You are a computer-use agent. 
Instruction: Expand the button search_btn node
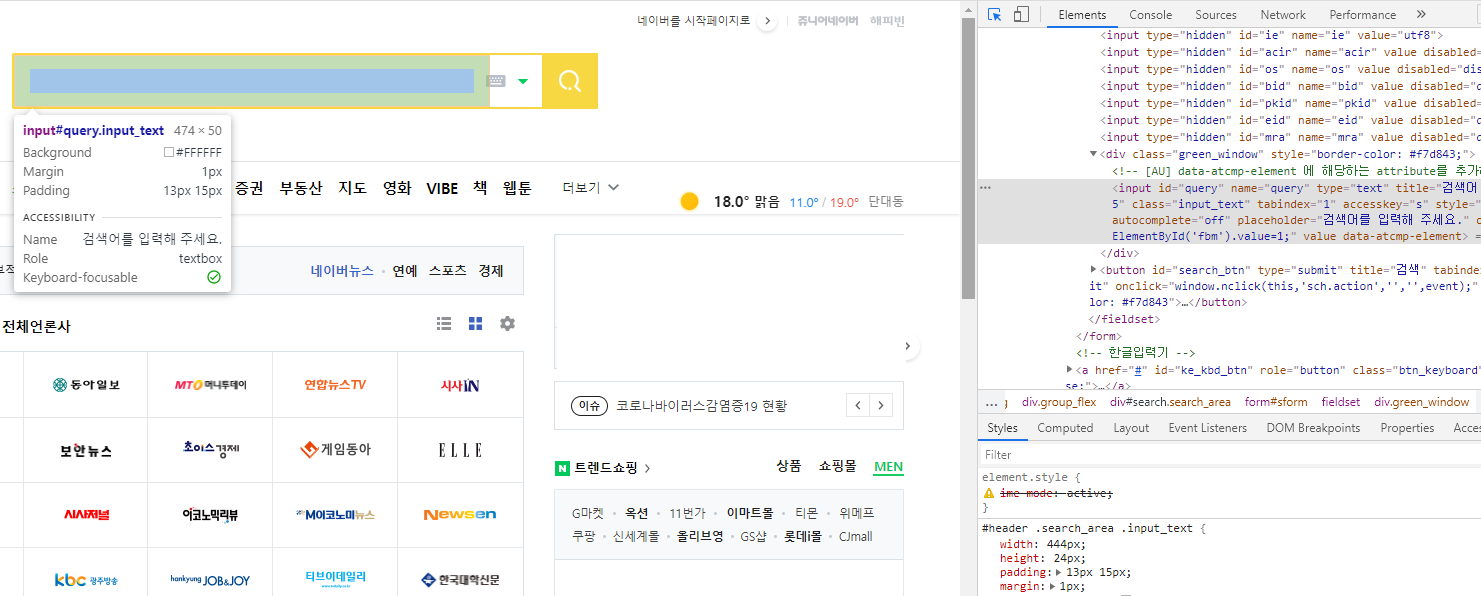click(1093, 269)
